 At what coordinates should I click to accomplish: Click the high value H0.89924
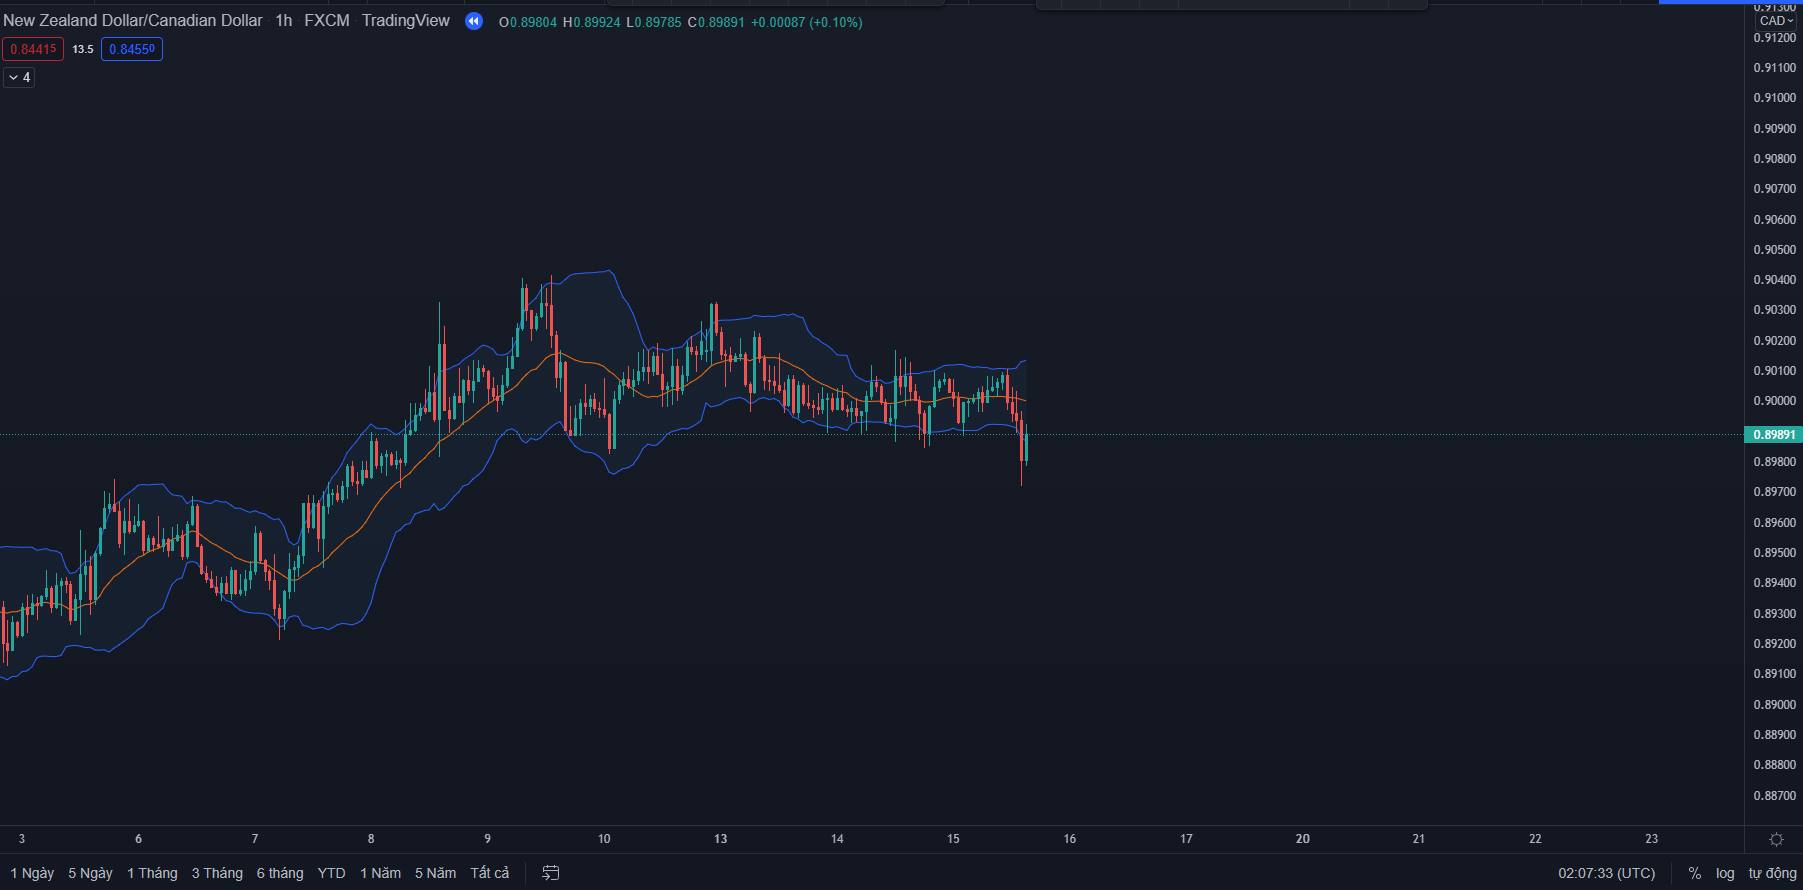pyautogui.click(x=591, y=22)
